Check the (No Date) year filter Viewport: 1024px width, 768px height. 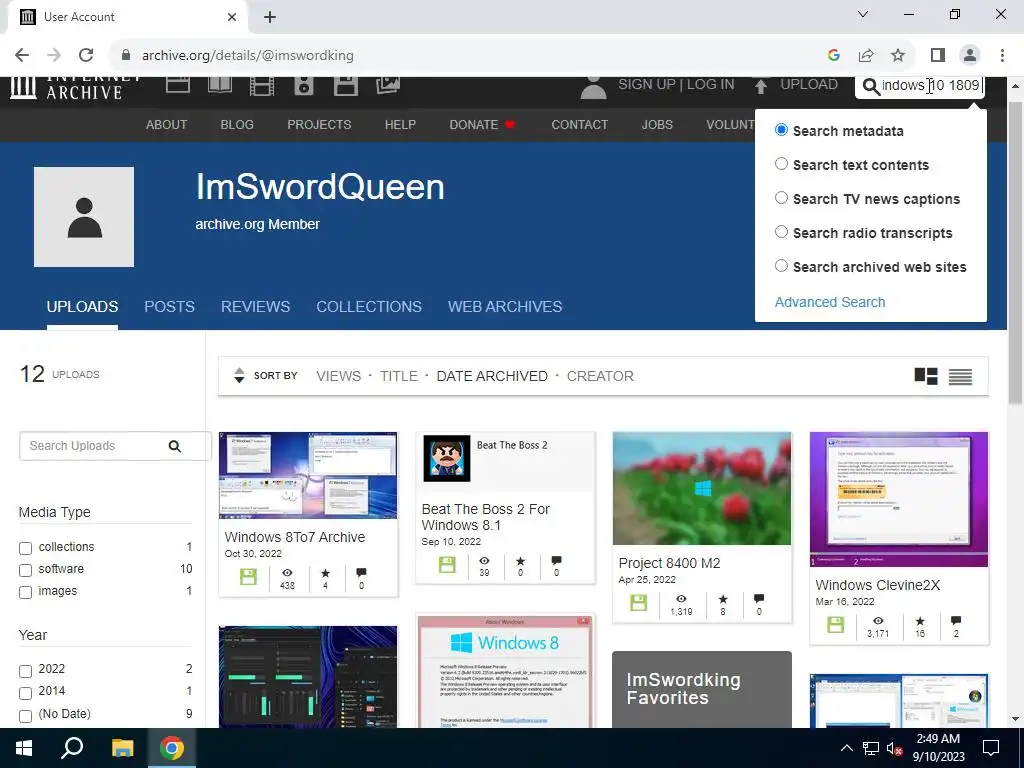[25, 716]
